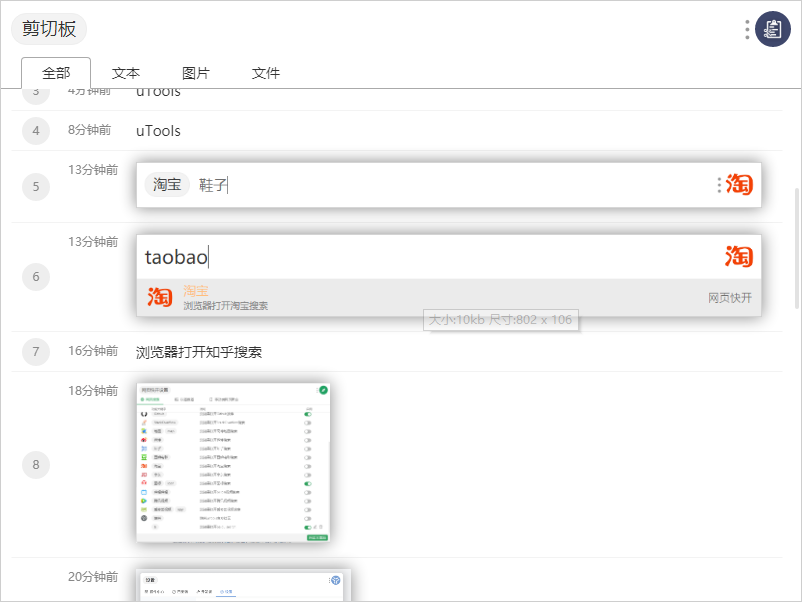The image size is (802, 602).
Task: Click the 8分钟前 timestamp
Action: pyautogui.click(x=90, y=130)
